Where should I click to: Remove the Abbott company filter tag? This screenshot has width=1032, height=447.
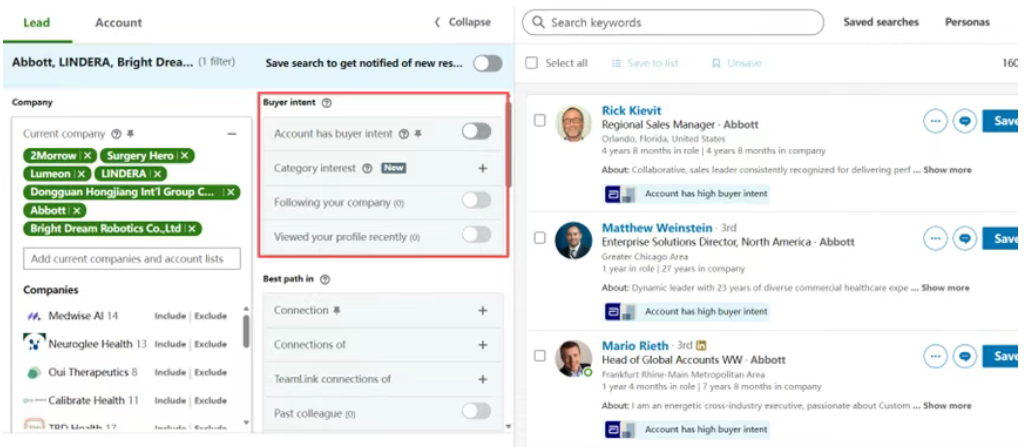coord(77,211)
